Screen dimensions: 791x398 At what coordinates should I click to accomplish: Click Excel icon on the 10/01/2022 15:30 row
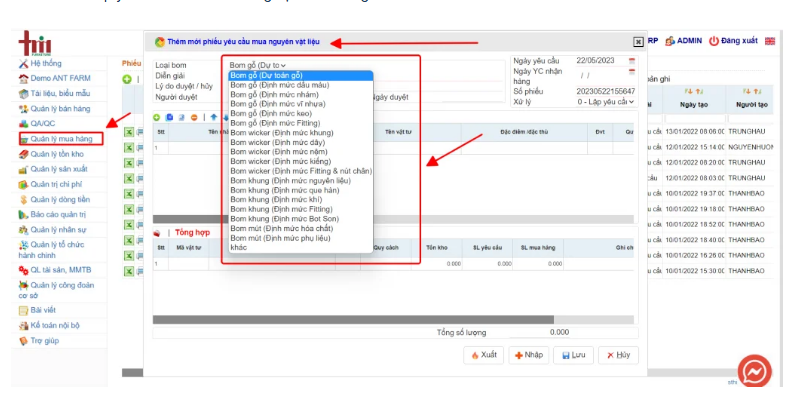click(x=129, y=271)
